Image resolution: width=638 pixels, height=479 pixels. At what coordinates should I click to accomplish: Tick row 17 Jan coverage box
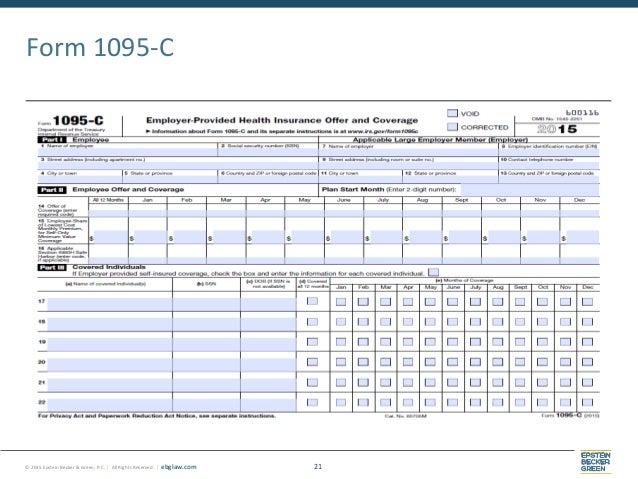point(341,302)
